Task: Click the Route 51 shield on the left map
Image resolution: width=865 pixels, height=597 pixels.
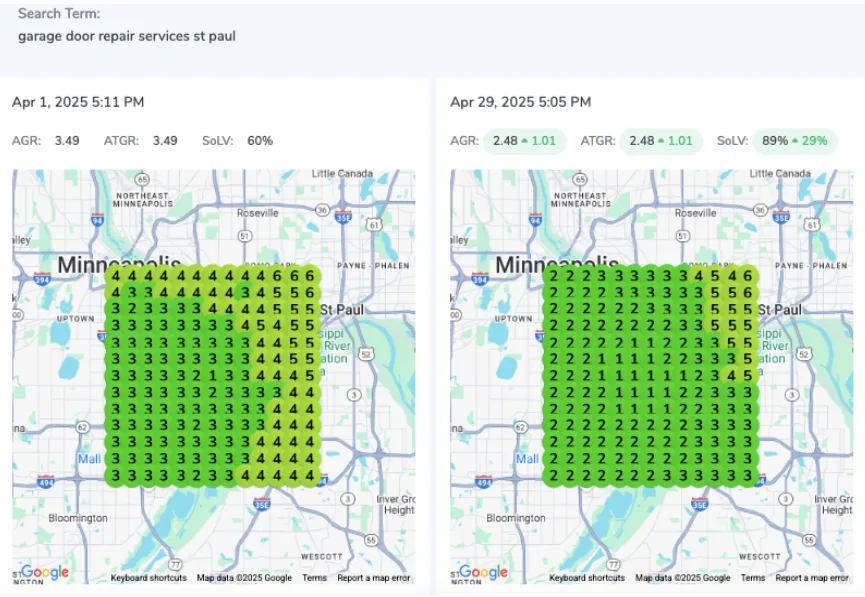Action: point(244,236)
